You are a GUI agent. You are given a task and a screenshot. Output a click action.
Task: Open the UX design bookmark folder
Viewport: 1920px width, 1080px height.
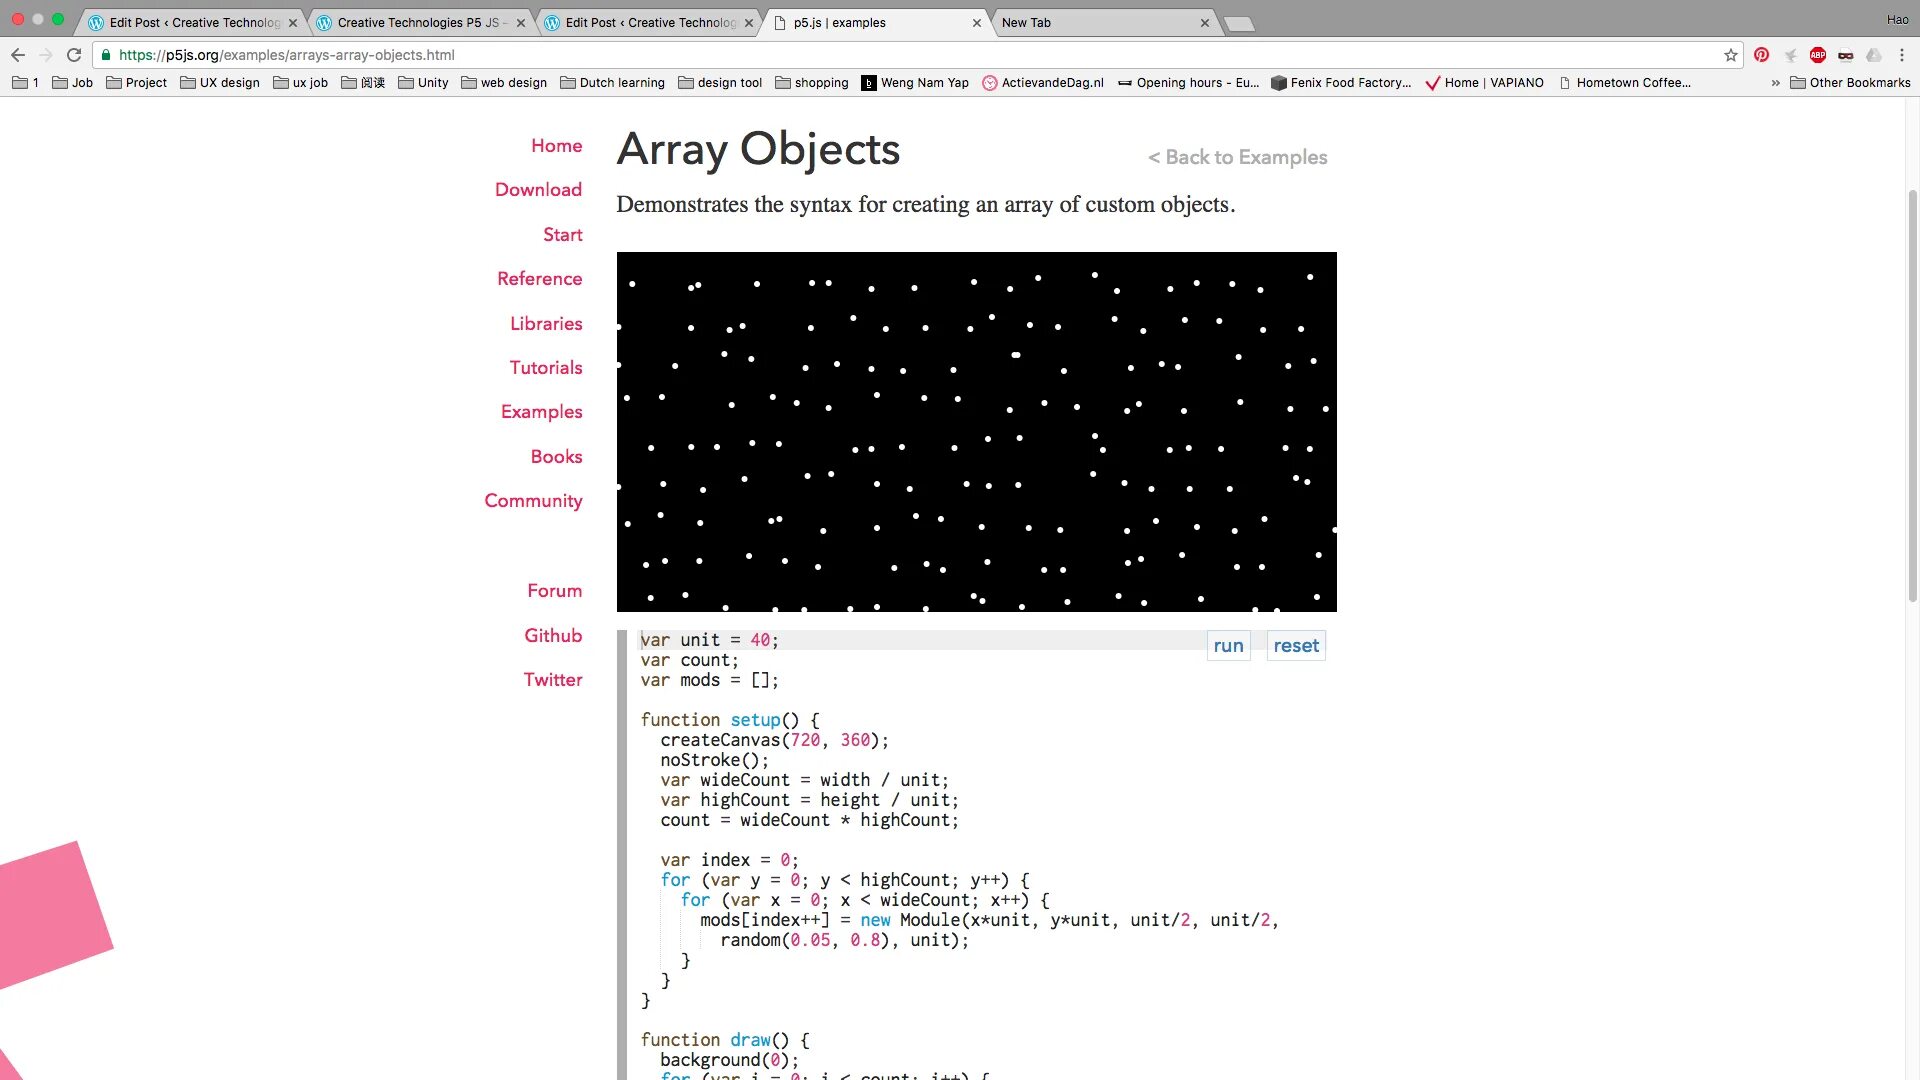(x=220, y=83)
